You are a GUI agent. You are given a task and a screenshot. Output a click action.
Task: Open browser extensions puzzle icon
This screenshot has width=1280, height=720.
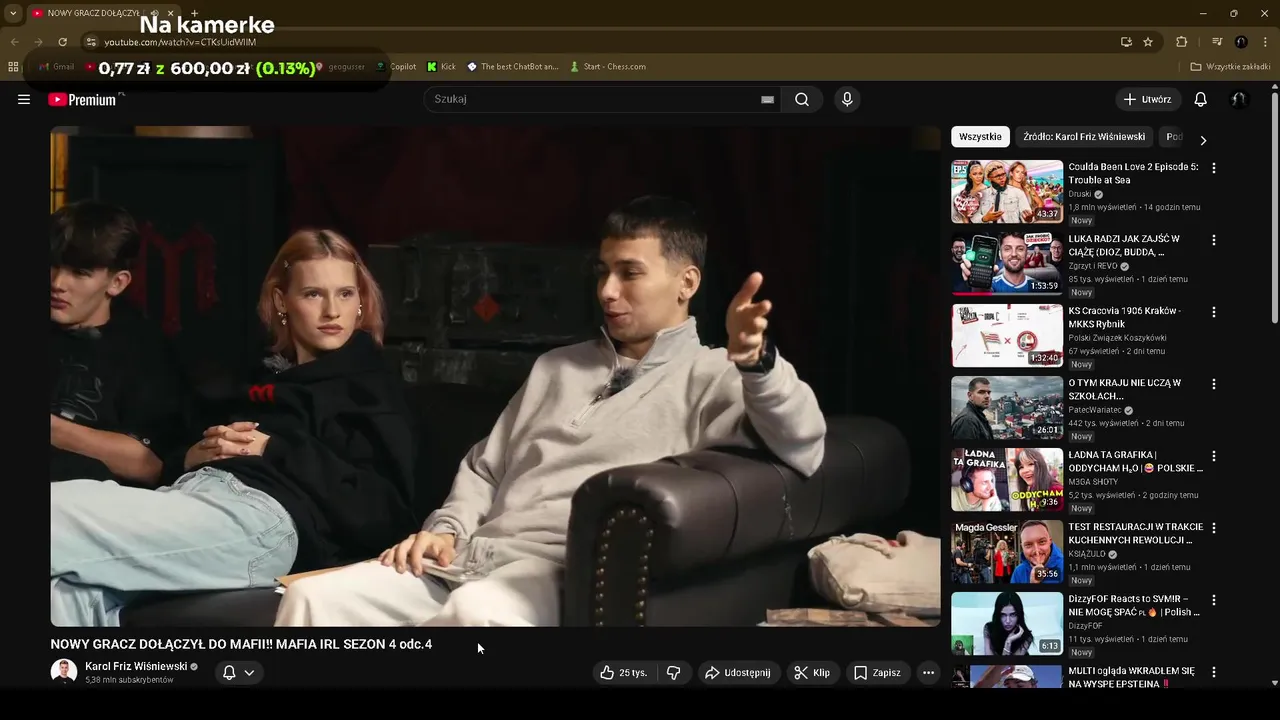tap(1182, 42)
